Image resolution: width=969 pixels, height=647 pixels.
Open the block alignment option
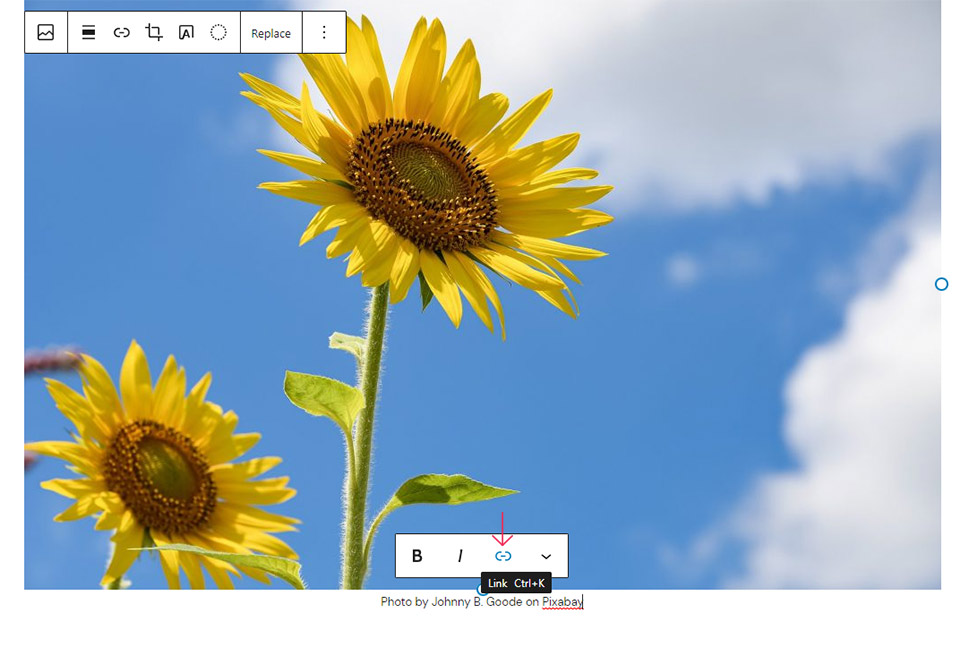[x=88, y=32]
